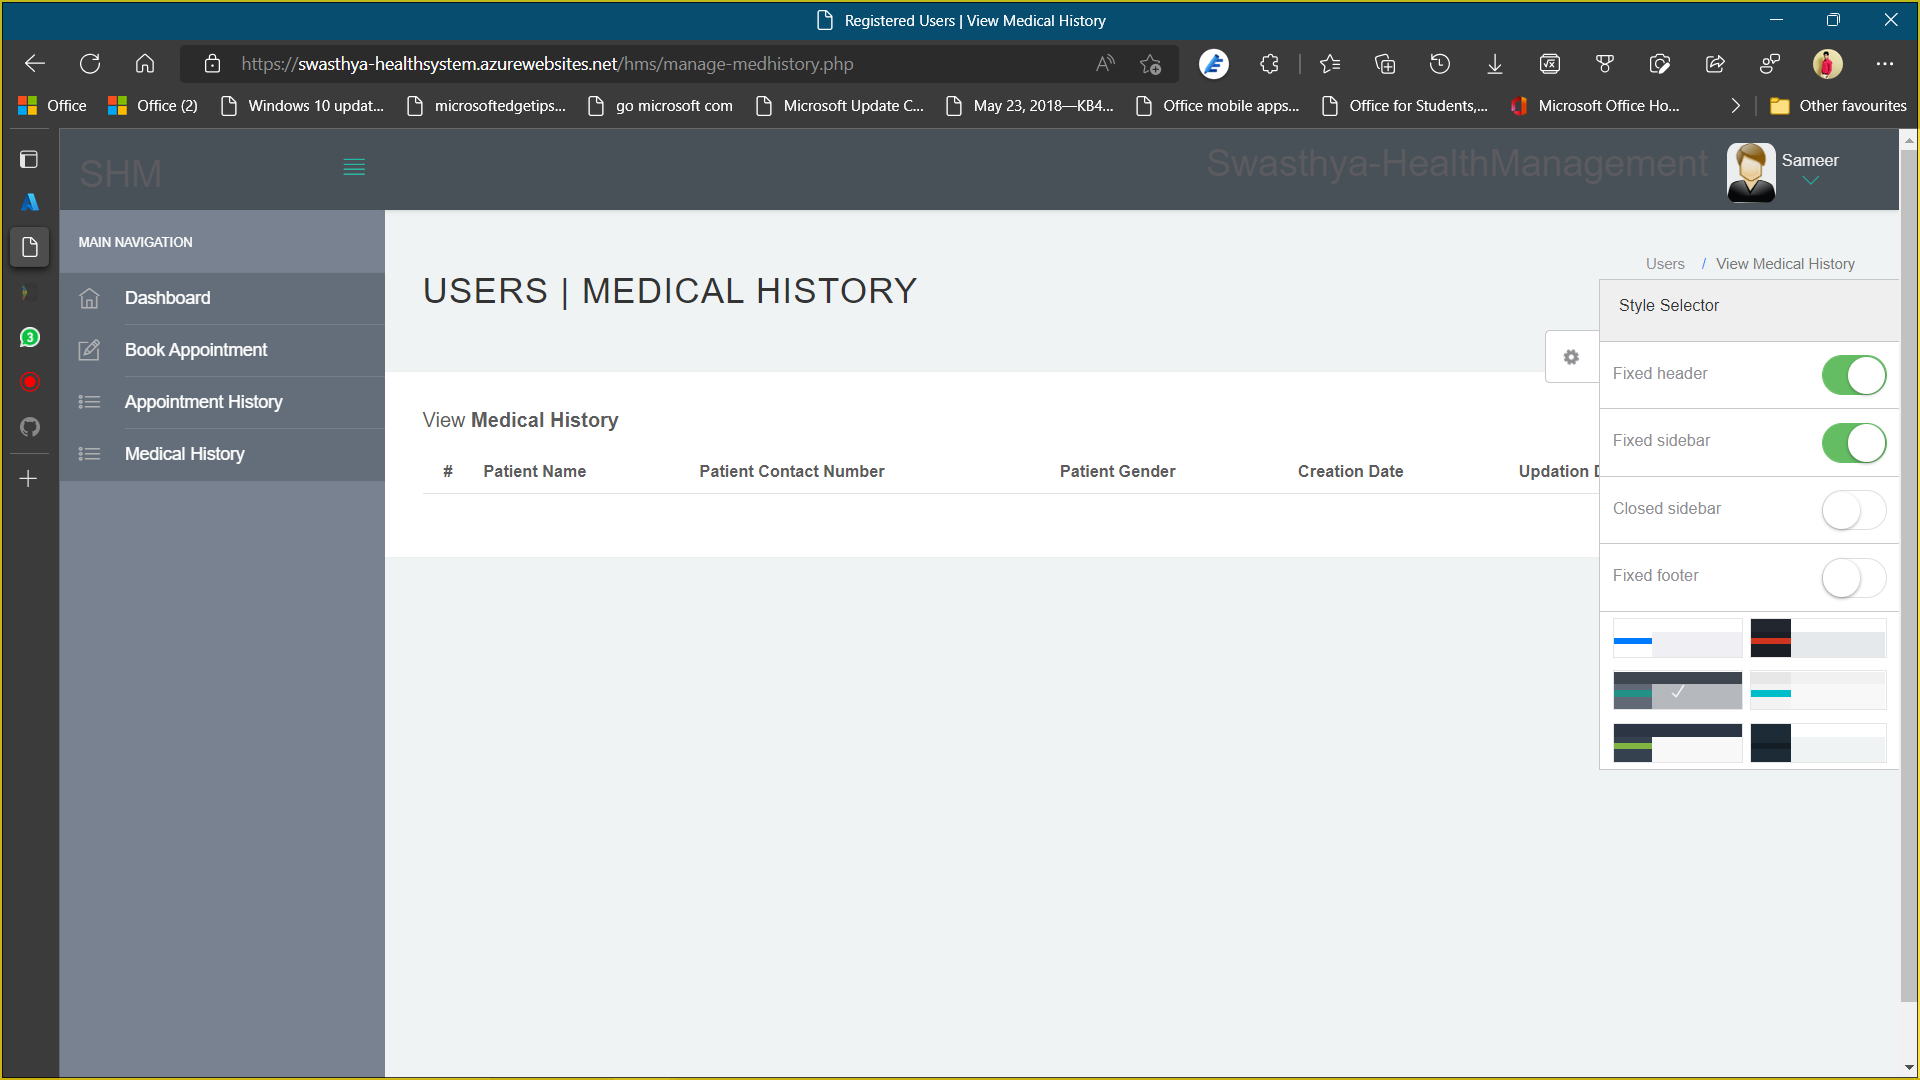Screen dimensions: 1920x1080
Task: Select the red dark theme swatch
Action: pos(1818,638)
